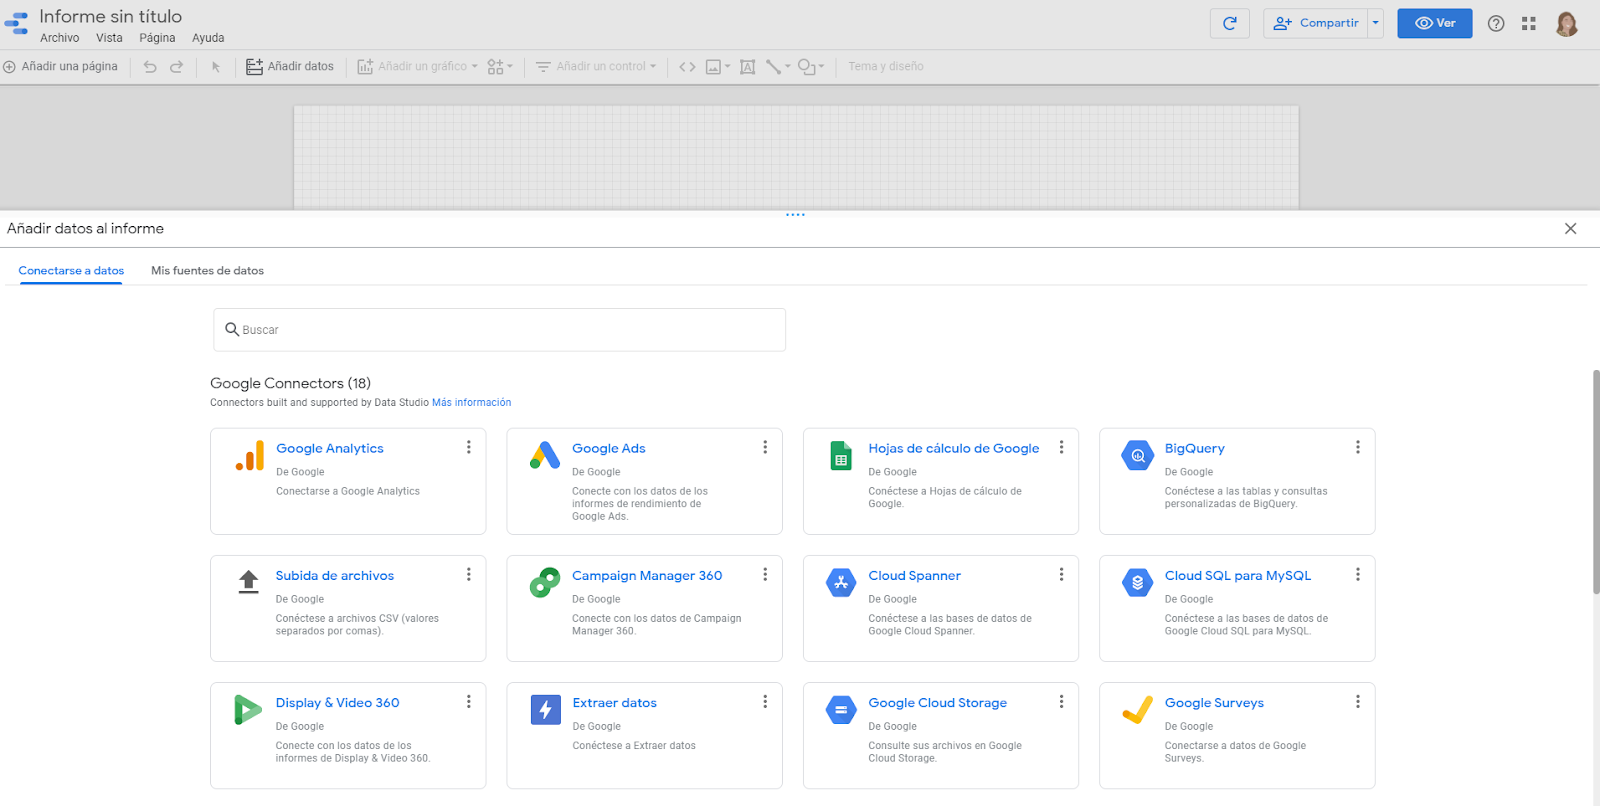Select Google Cloud Storage connector icon

(x=841, y=710)
